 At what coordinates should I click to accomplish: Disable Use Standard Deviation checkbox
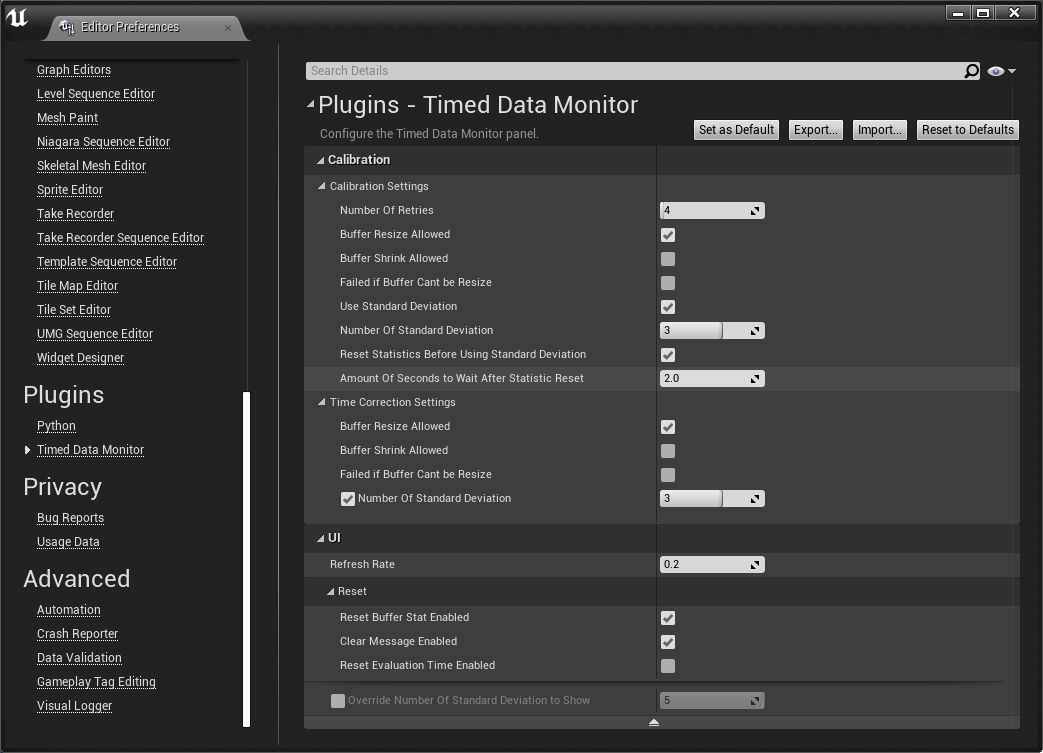(668, 307)
